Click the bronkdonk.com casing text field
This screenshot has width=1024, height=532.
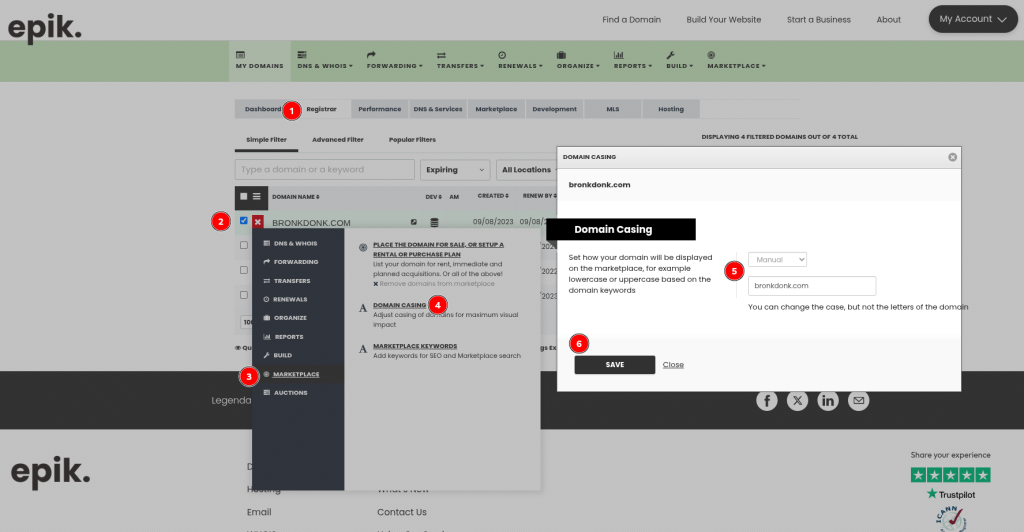[812, 286]
